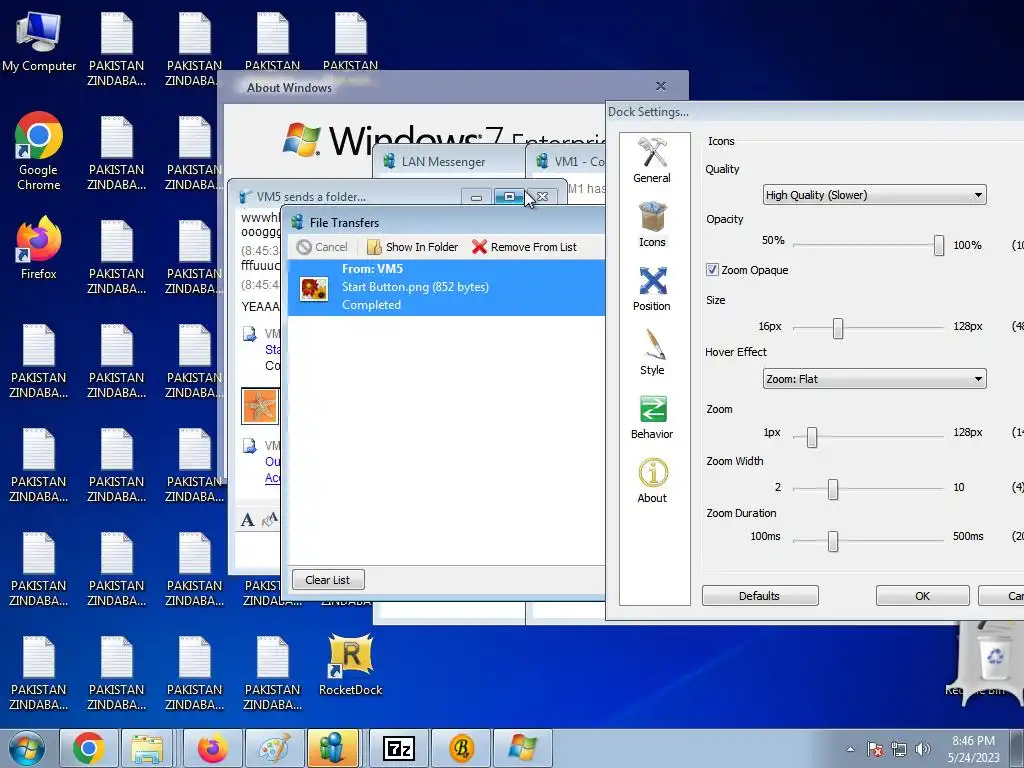Open Windows Explorer from the taskbar
This screenshot has width=1024, height=768.
tap(147, 748)
